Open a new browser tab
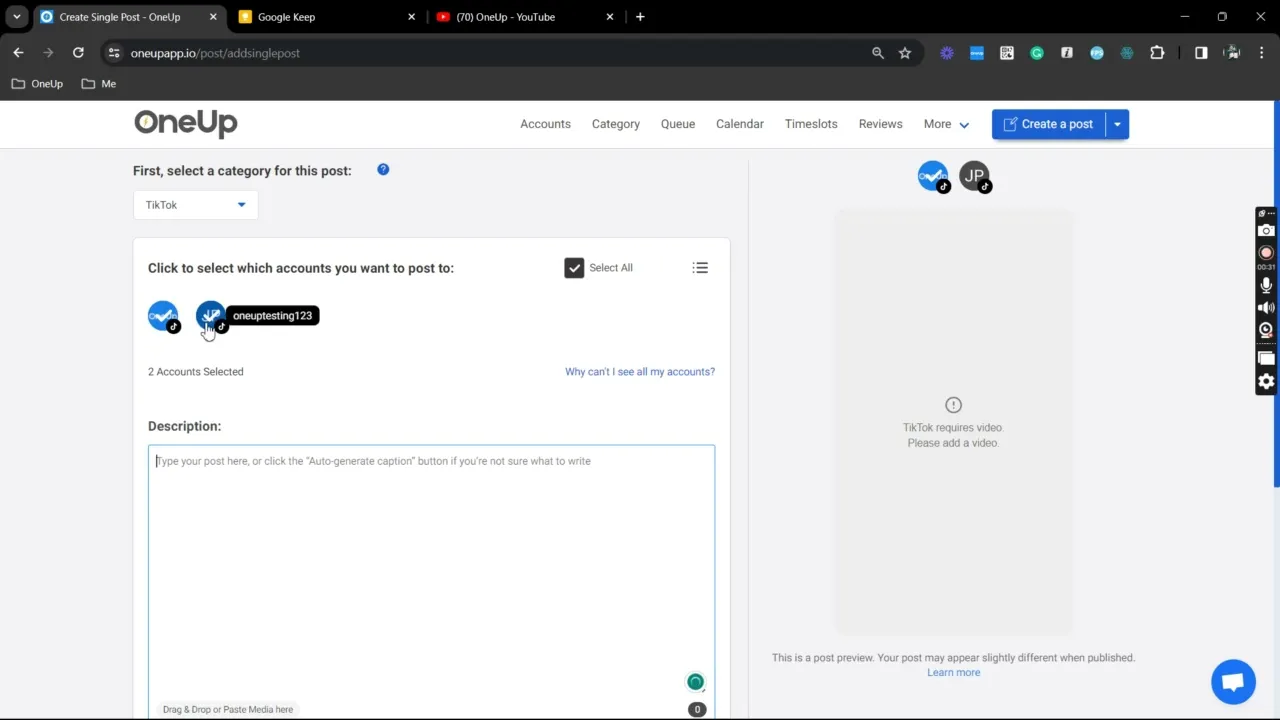Screen dimensions: 1280x720 pyautogui.click(x=640, y=17)
